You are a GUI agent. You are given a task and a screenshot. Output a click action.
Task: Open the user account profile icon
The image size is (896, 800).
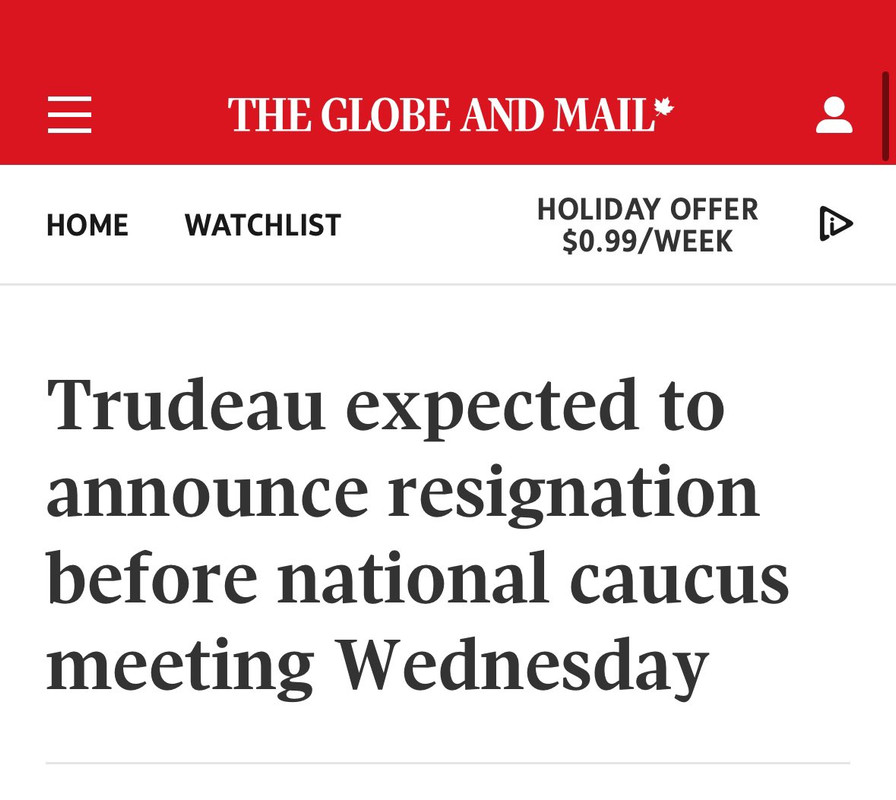point(834,114)
